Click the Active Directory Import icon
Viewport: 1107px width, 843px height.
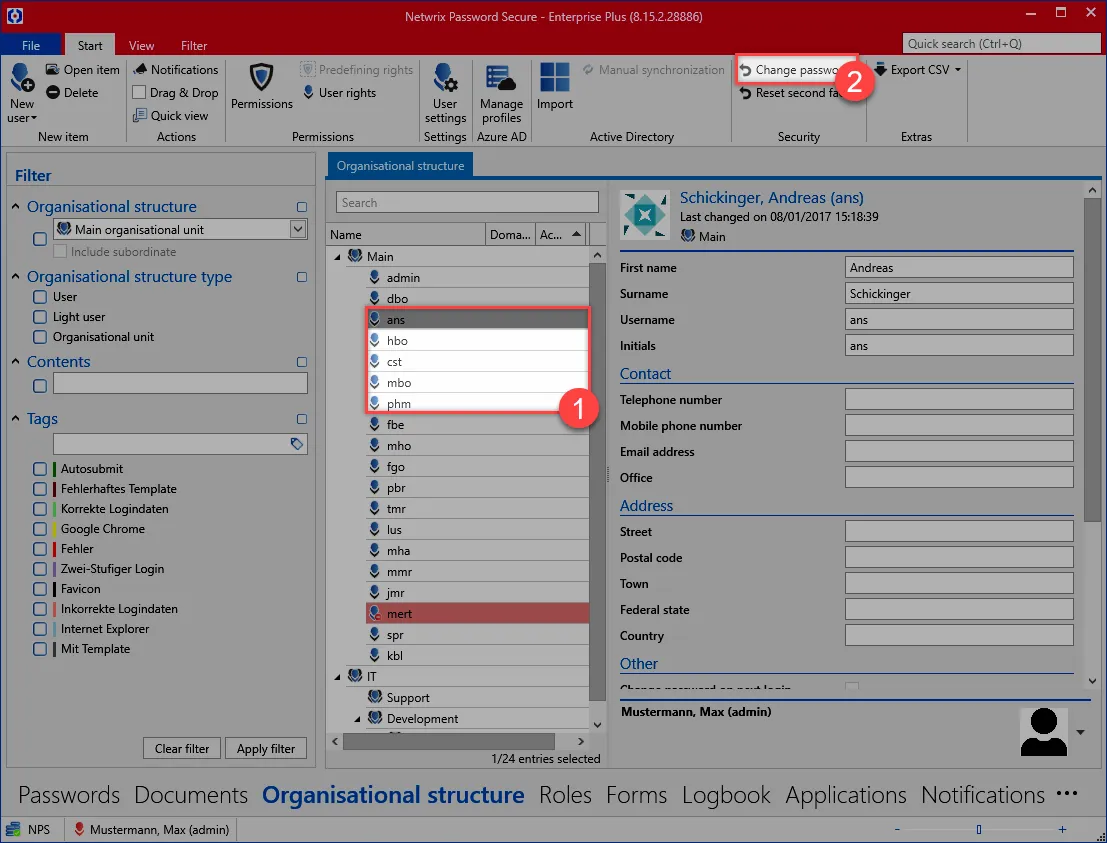click(555, 78)
